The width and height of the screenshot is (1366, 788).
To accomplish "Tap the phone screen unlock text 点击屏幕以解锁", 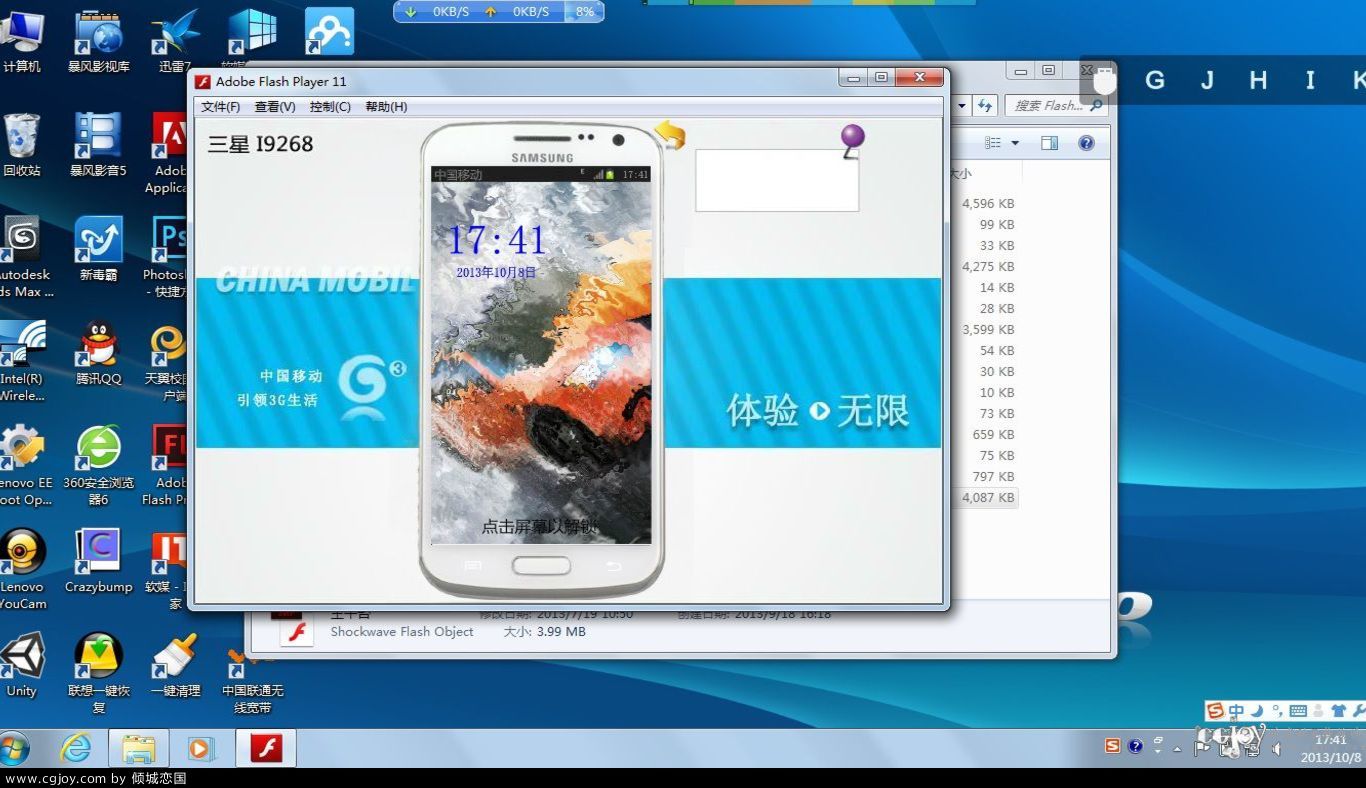I will tap(541, 526).
